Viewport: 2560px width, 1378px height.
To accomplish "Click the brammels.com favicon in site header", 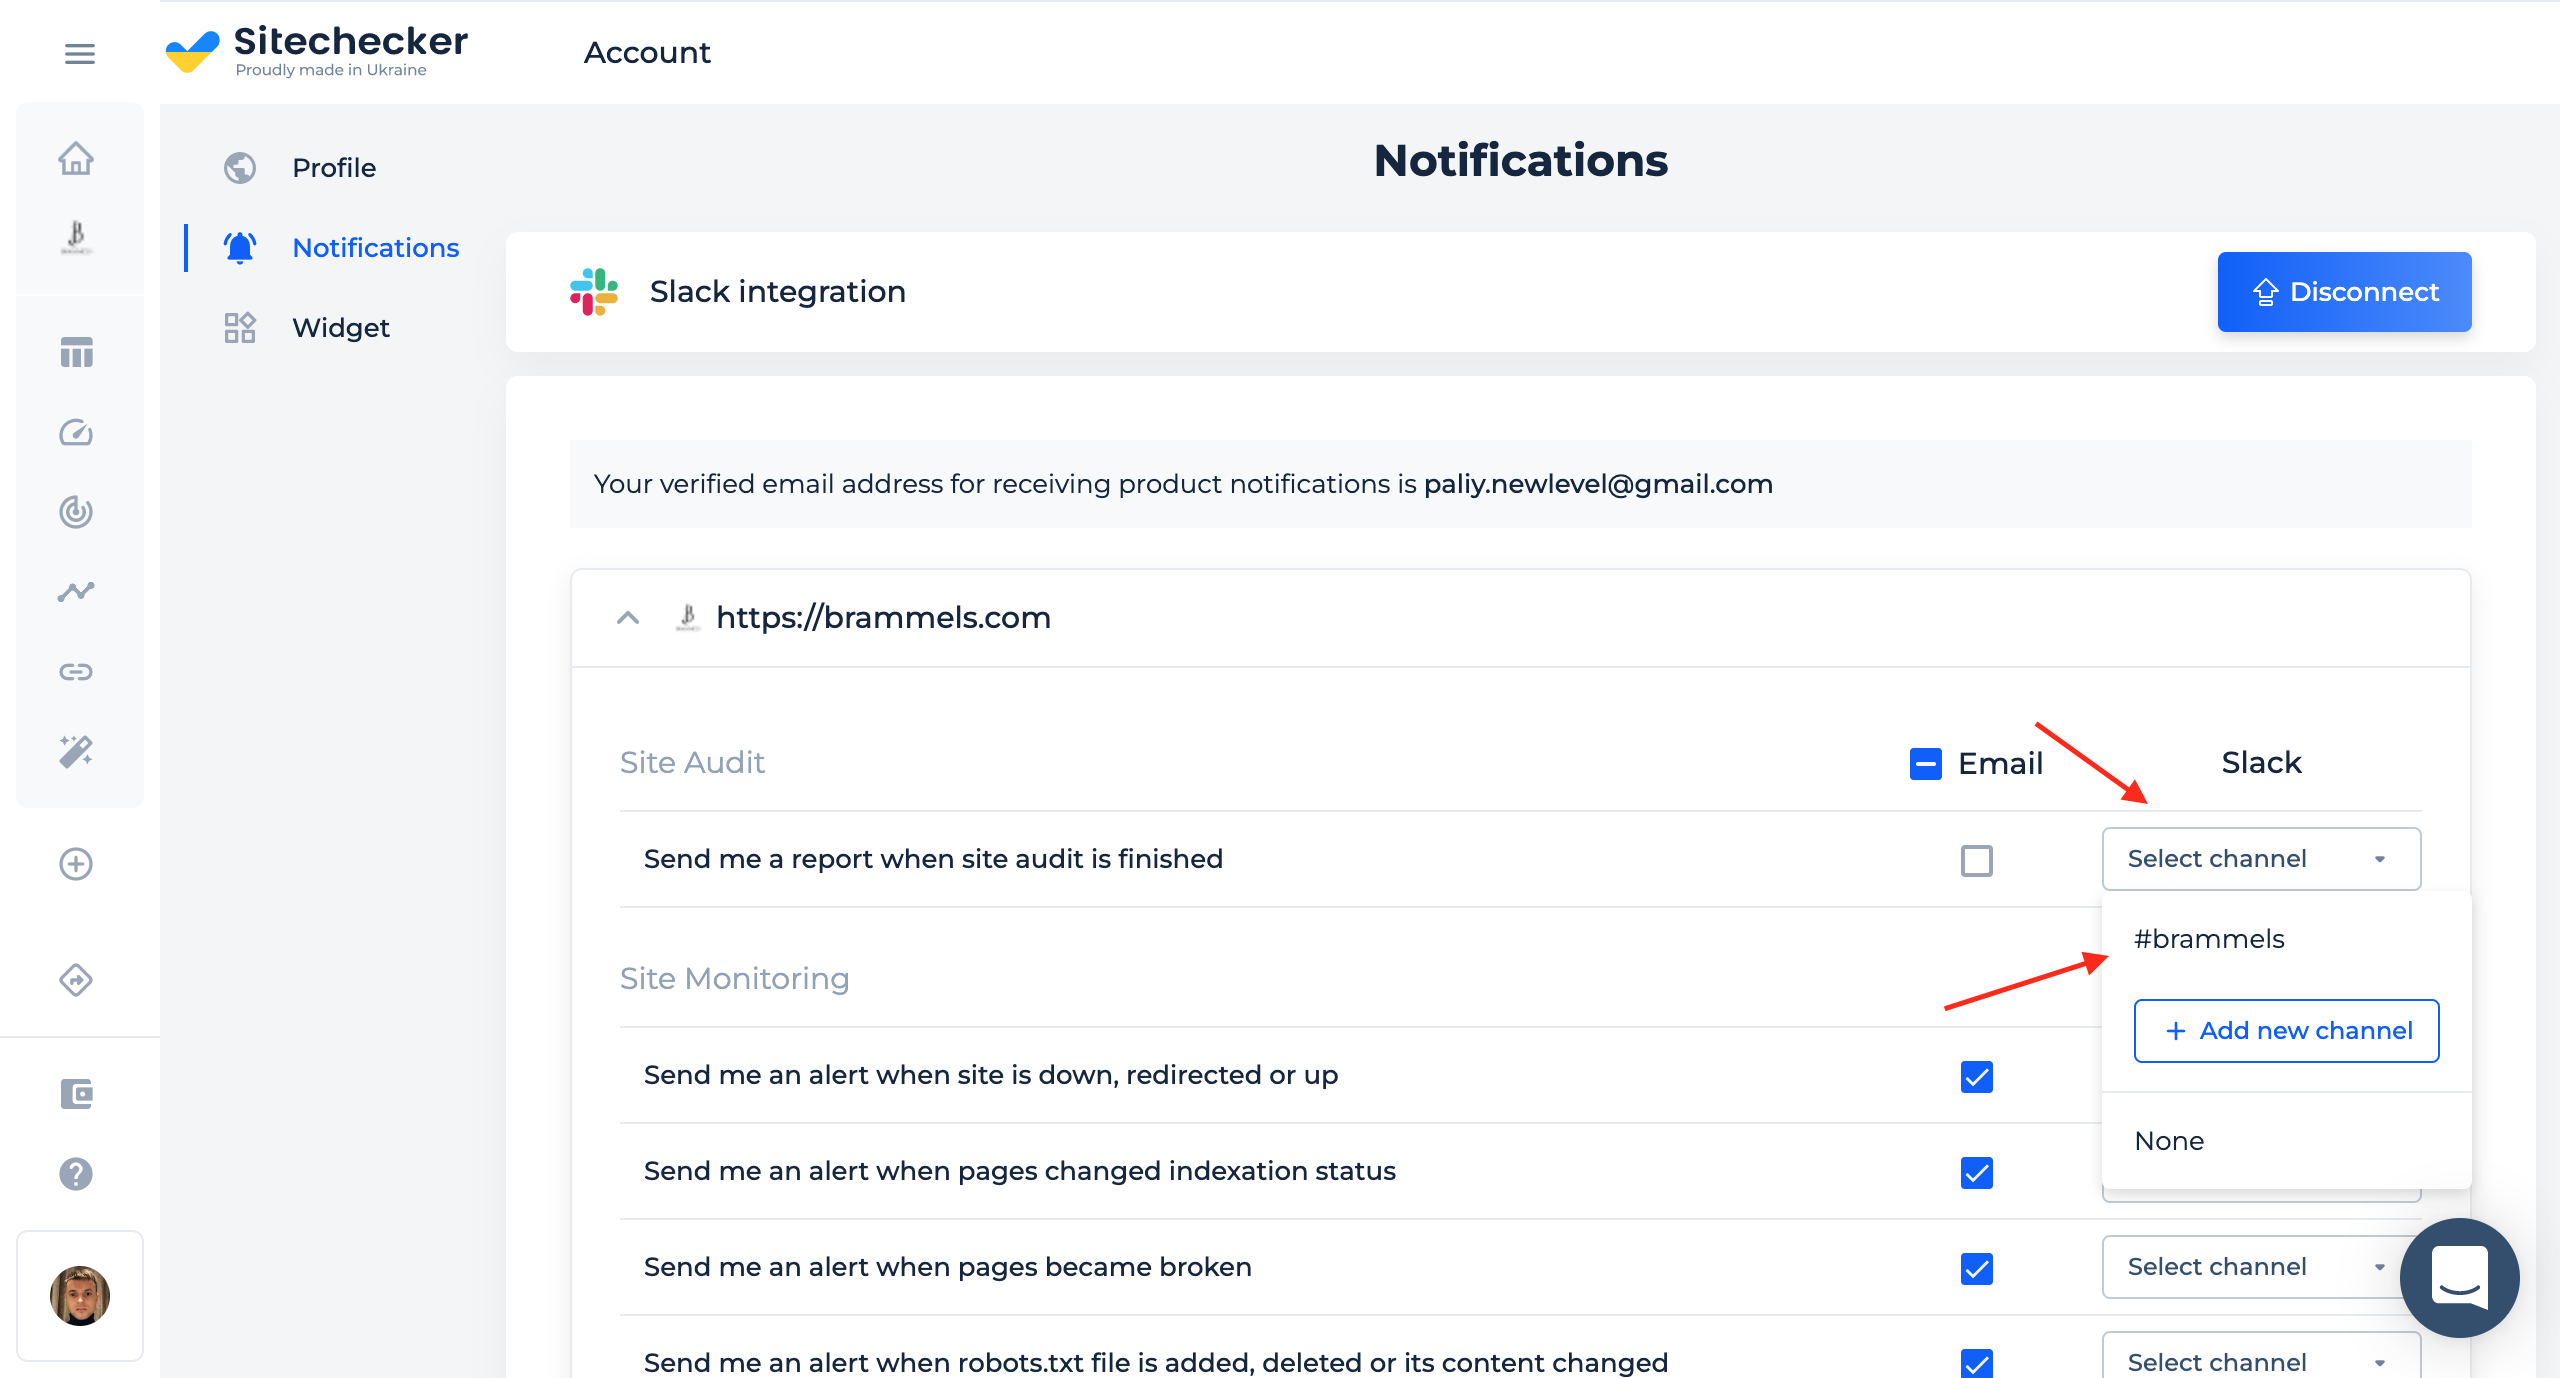I will [x=688, y=618].
